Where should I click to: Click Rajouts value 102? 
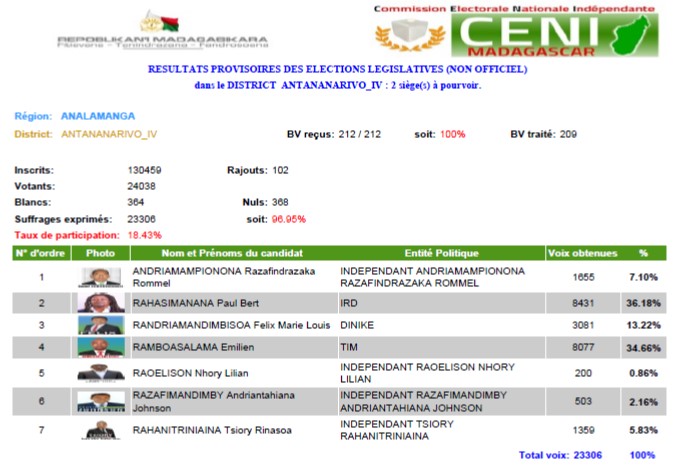click(280, 170)
